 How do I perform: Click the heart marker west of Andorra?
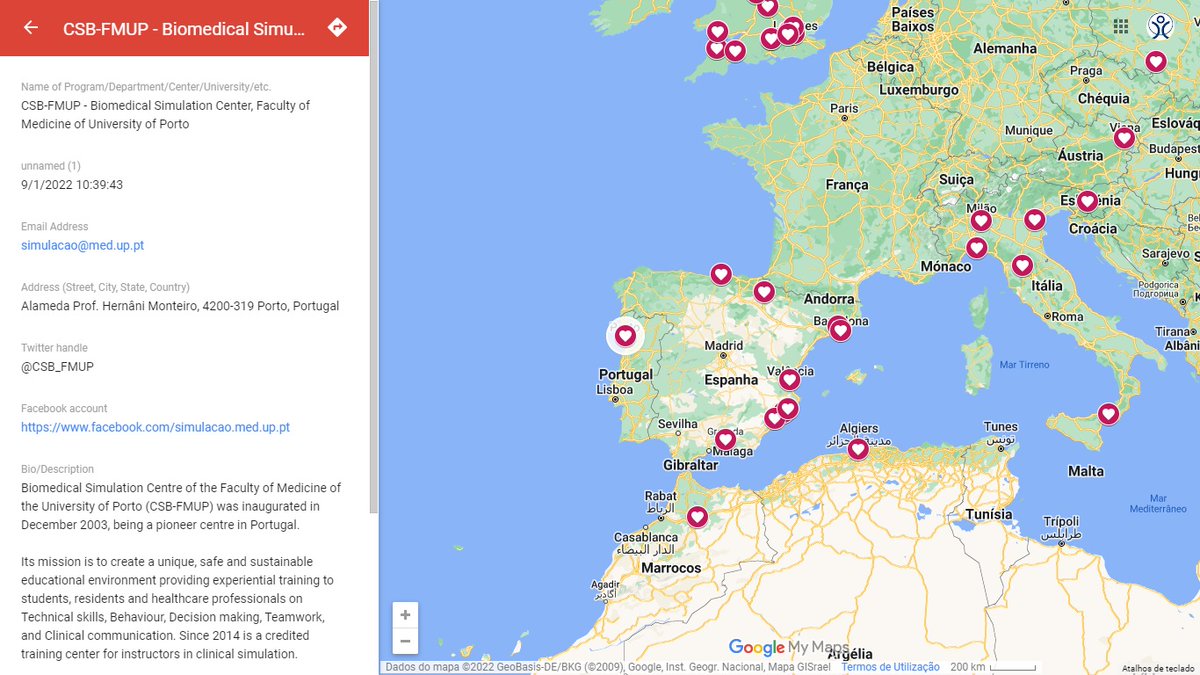[x=764, y=292]
